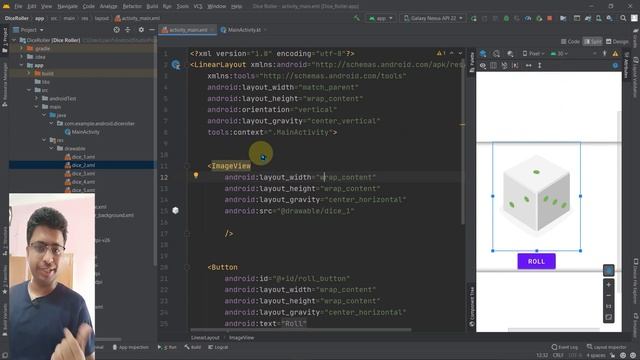Image resolution: width=640 pixels, height=360 pixels.
Task: Click the Run app icon in toolbar
Action: [x=474, y=18]
